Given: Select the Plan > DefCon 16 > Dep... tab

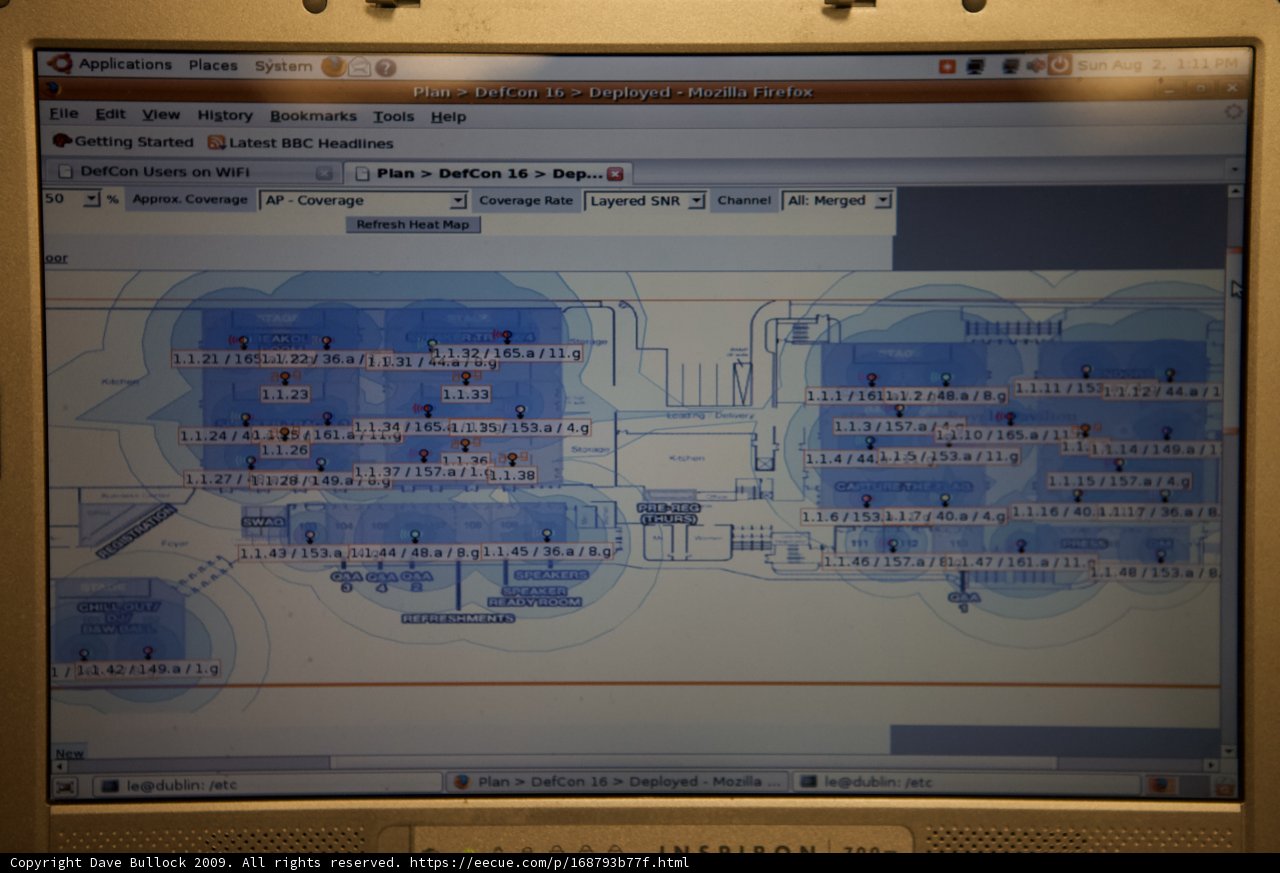Looking at the screenshot, I should coord(488,173).
